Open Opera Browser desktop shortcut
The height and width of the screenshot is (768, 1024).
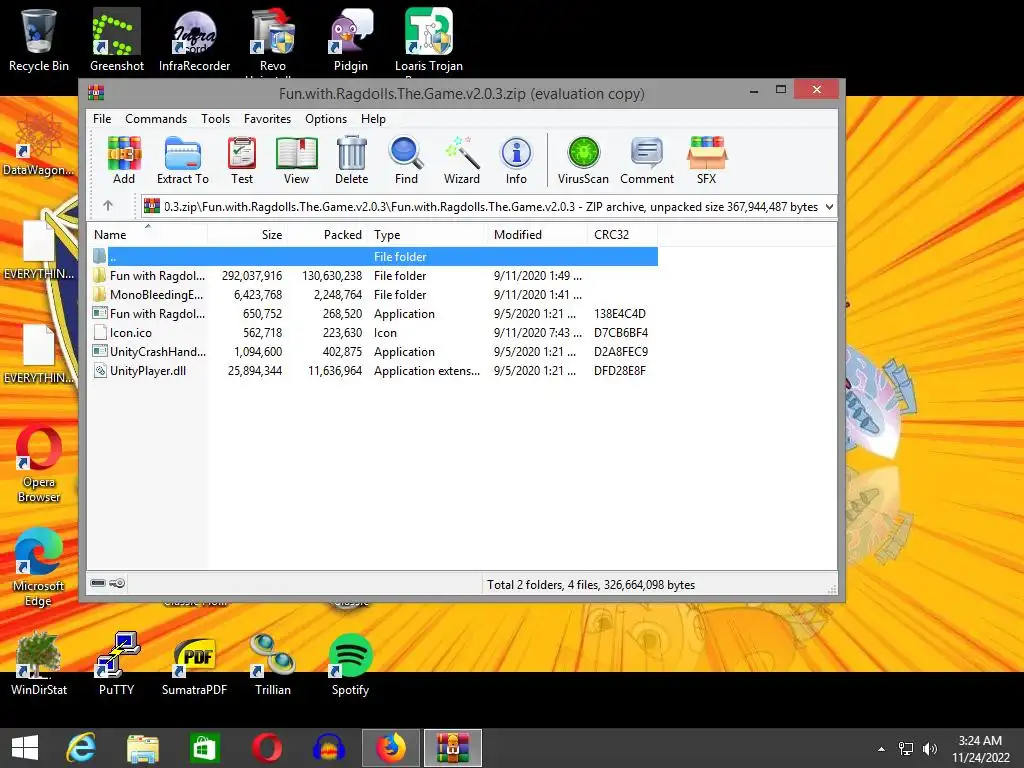[x=39, y=464]
